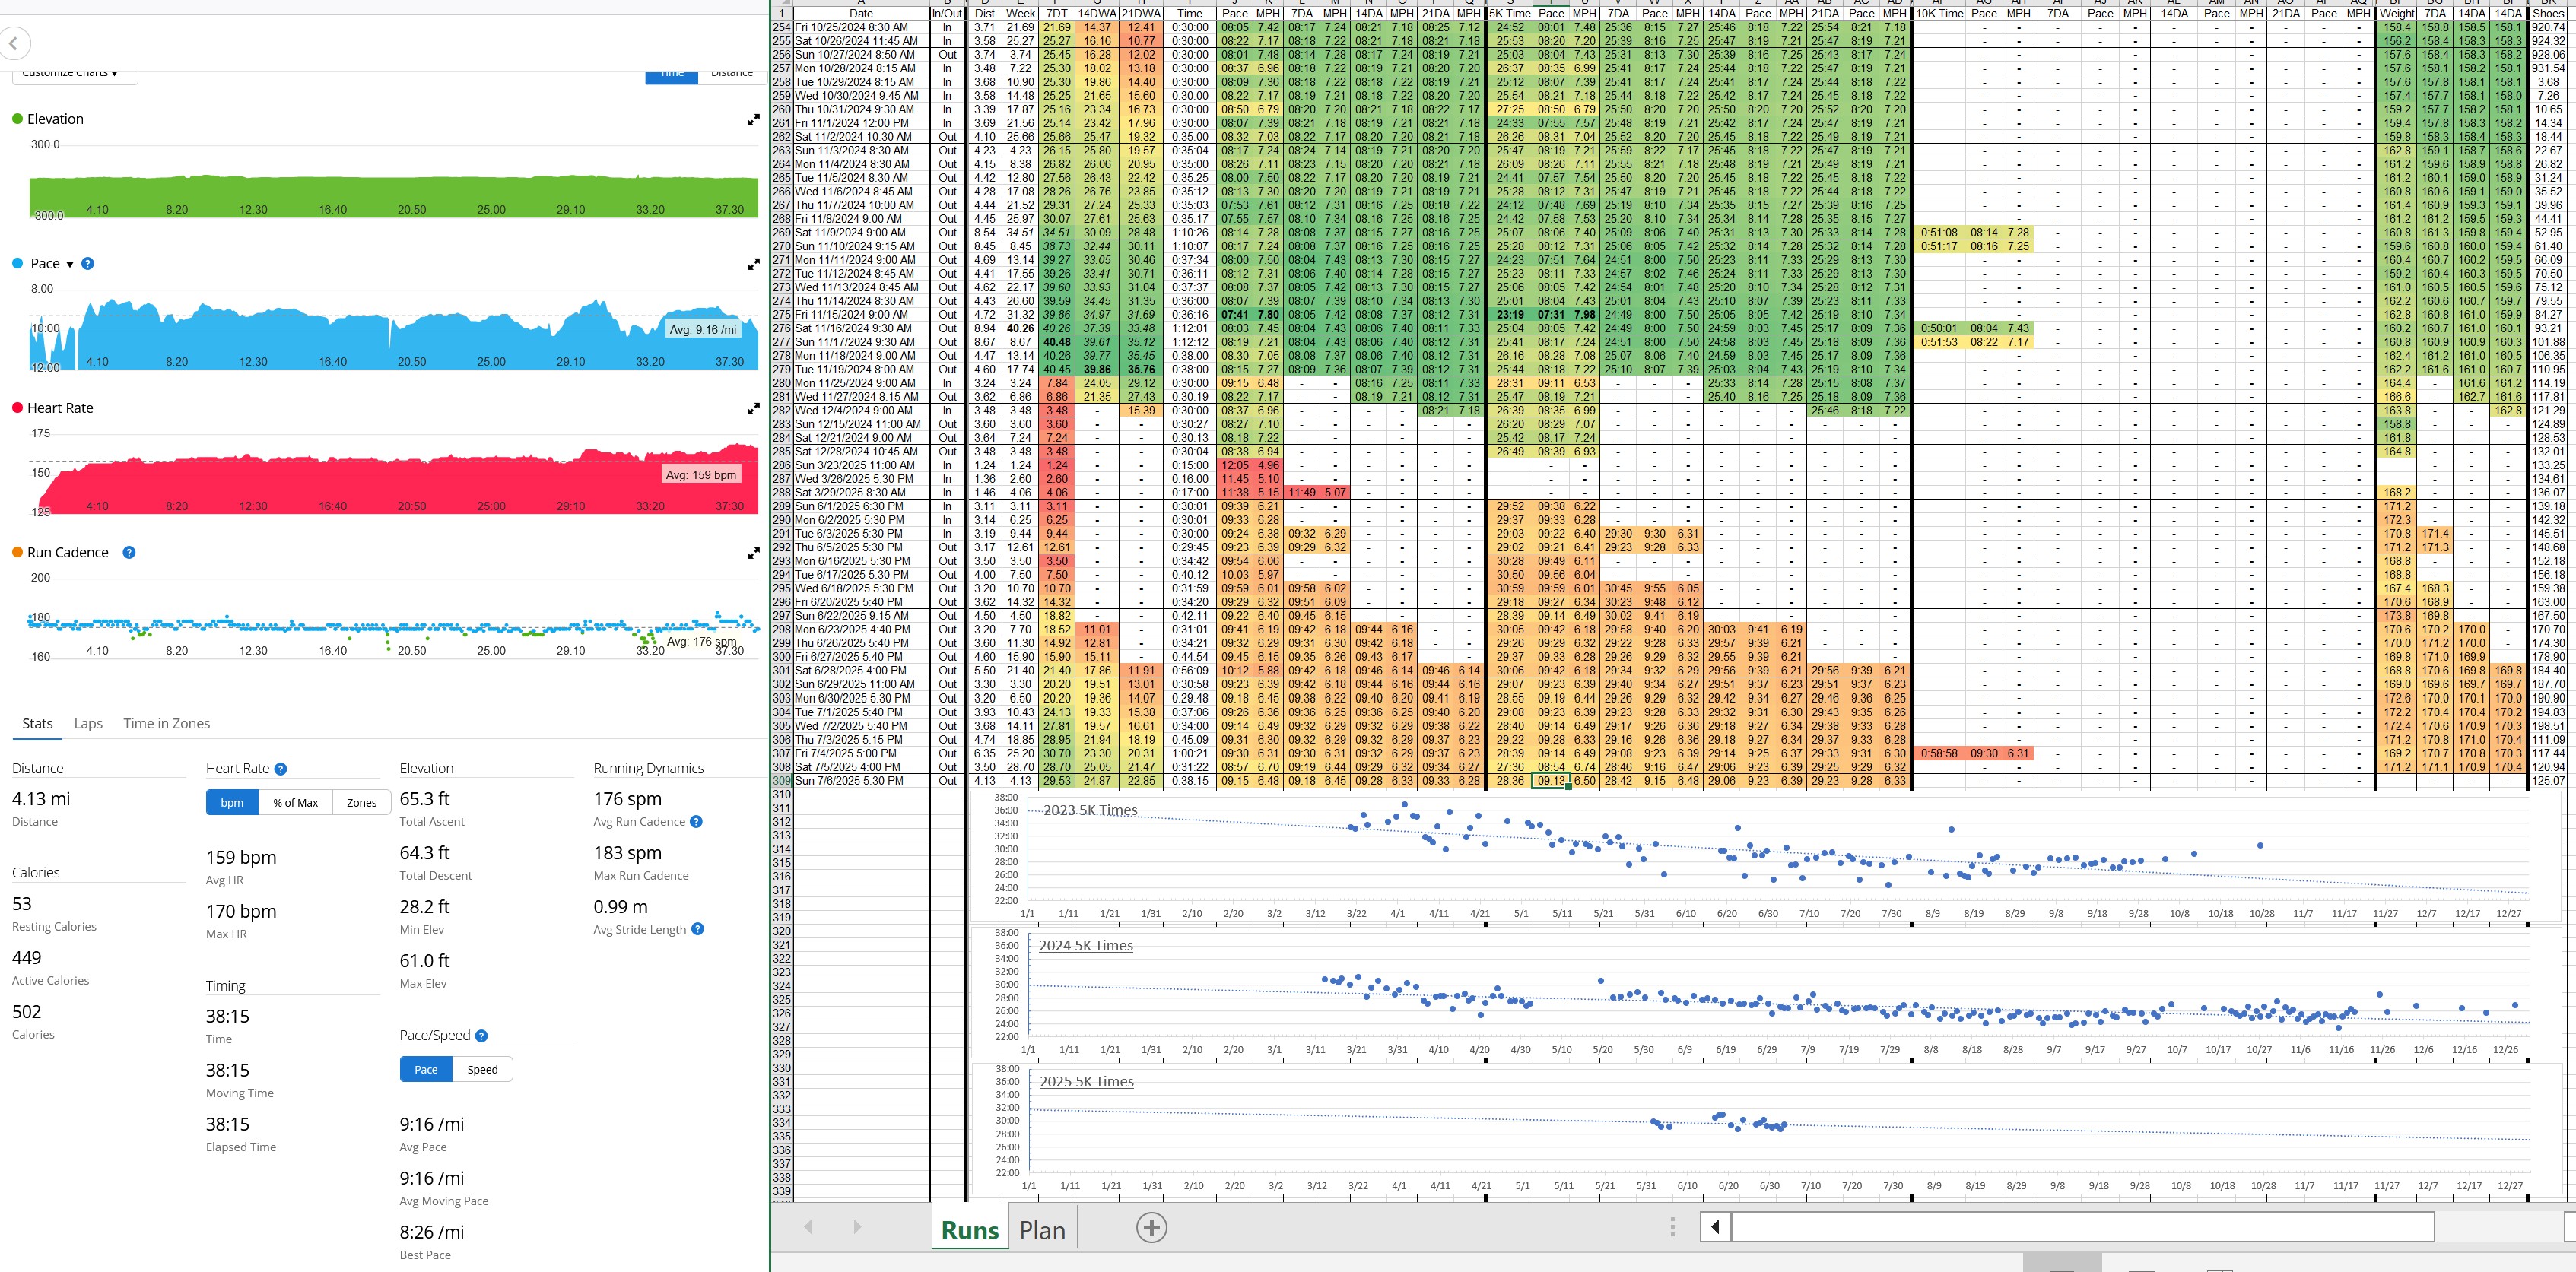Viewport: 2576px width, 1272px height.
Task: Open help icon beside Heart Rate stats heading
Action: point(281,769)
